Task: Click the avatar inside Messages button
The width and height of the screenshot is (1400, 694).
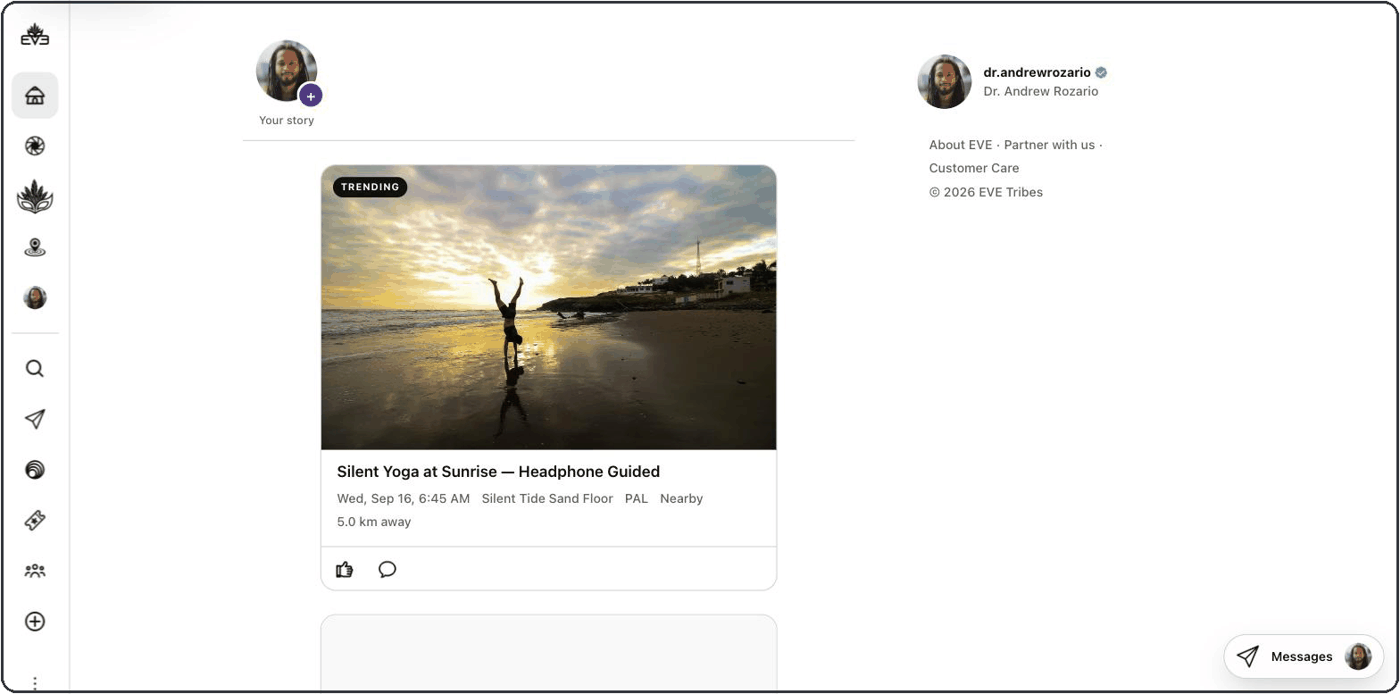Action: click(x=1358, y=657)
